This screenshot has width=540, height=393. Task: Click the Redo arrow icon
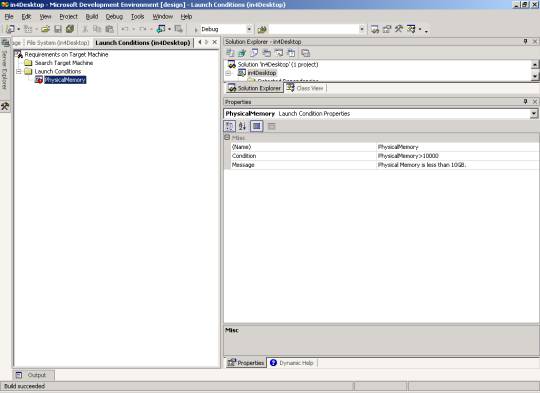click(143, 29)
